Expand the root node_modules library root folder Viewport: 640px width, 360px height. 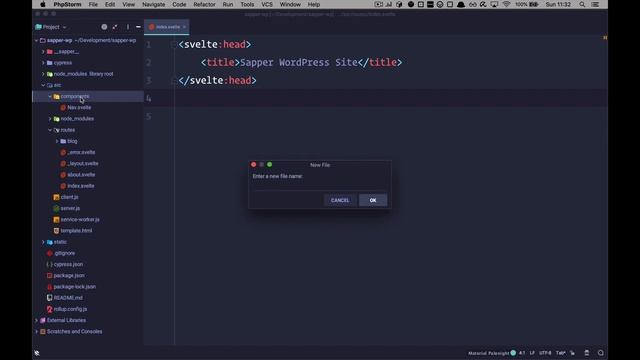43,74
